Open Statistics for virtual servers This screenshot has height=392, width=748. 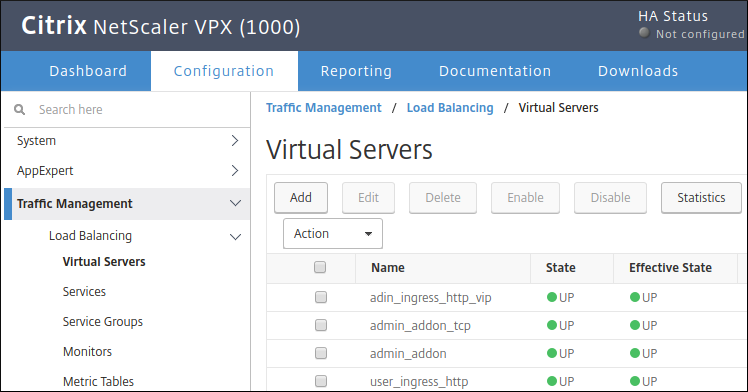coord(701,197)
